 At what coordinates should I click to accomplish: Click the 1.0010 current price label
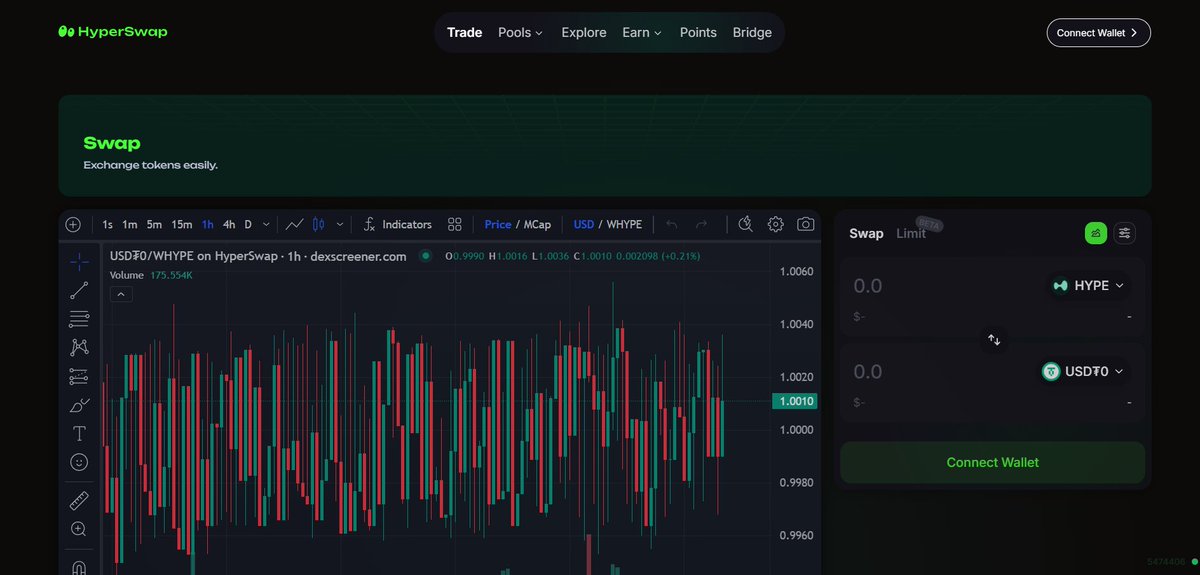click(x=795, y=401)
